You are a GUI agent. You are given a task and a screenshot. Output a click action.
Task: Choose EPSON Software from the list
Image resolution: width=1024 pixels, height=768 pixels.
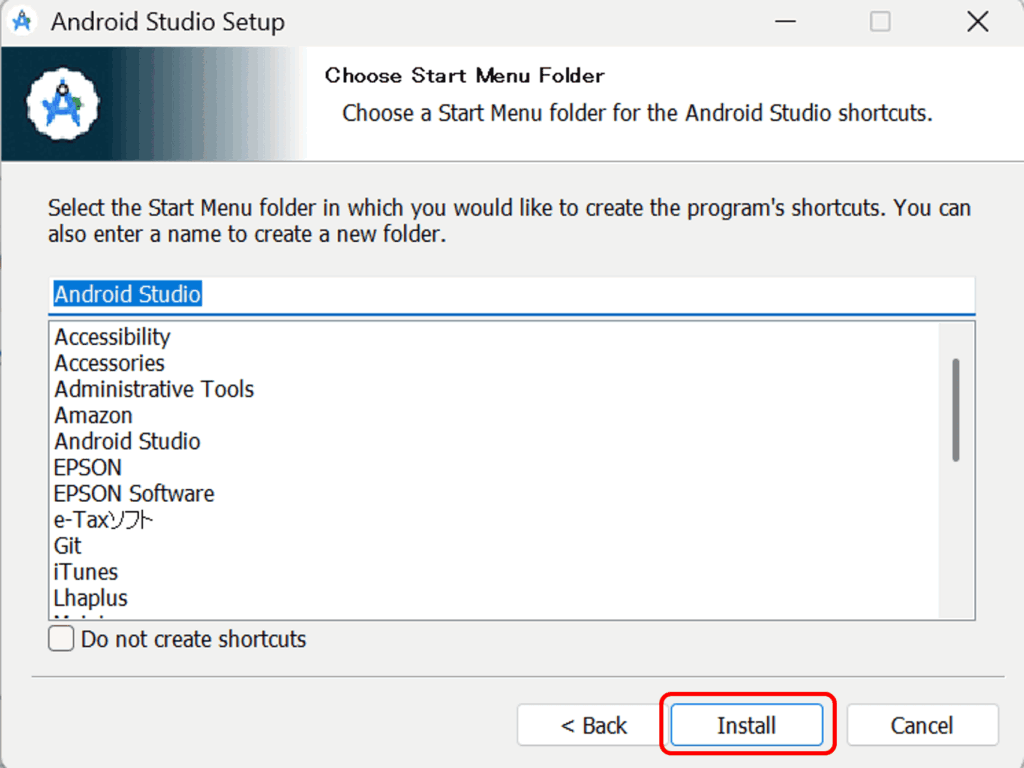pos(134,494)
